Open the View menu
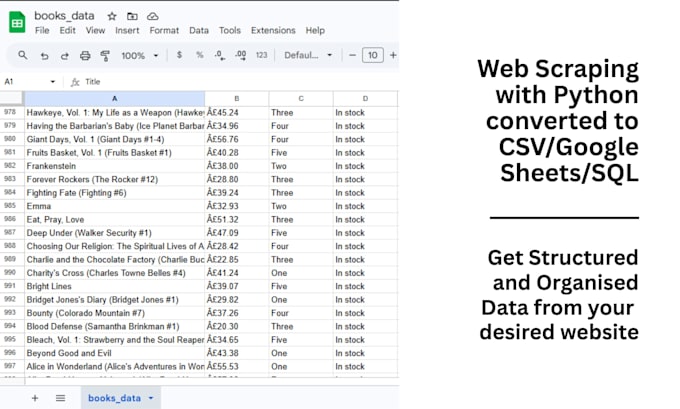The height and width of the screenshot is (409, 680). [95, 30]
